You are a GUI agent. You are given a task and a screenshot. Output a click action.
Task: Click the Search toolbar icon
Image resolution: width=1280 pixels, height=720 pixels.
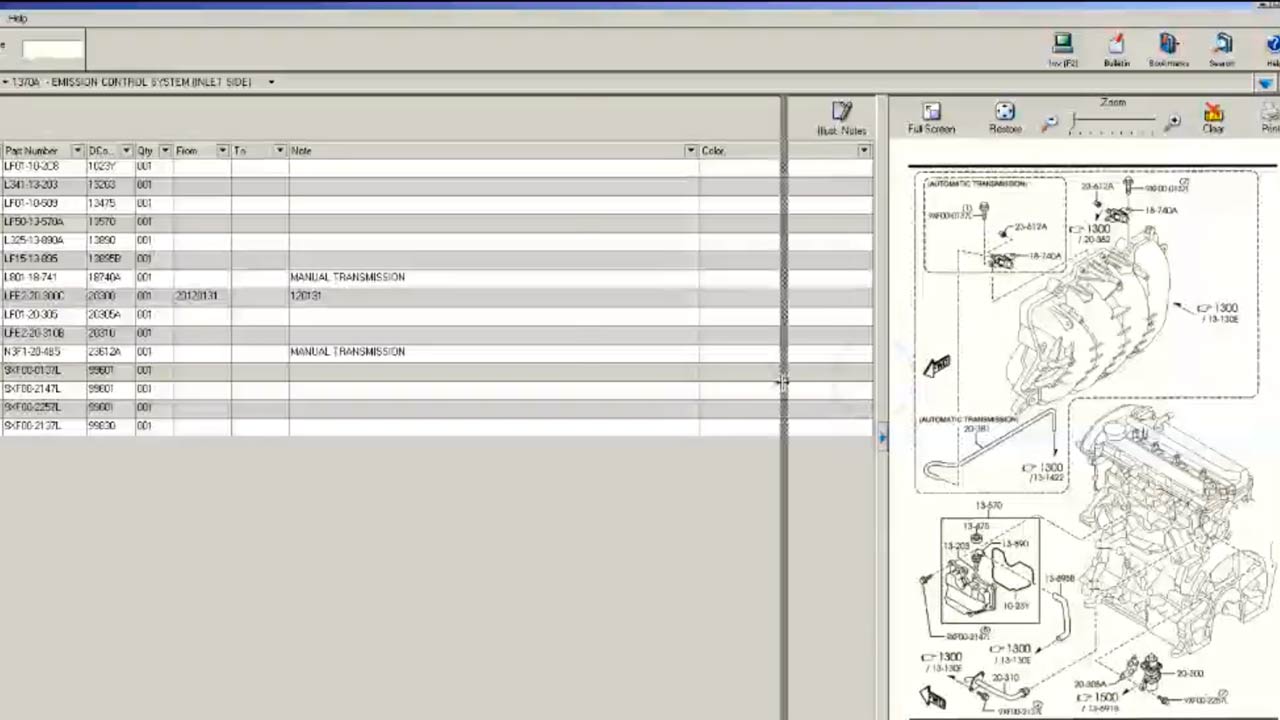1222,49
